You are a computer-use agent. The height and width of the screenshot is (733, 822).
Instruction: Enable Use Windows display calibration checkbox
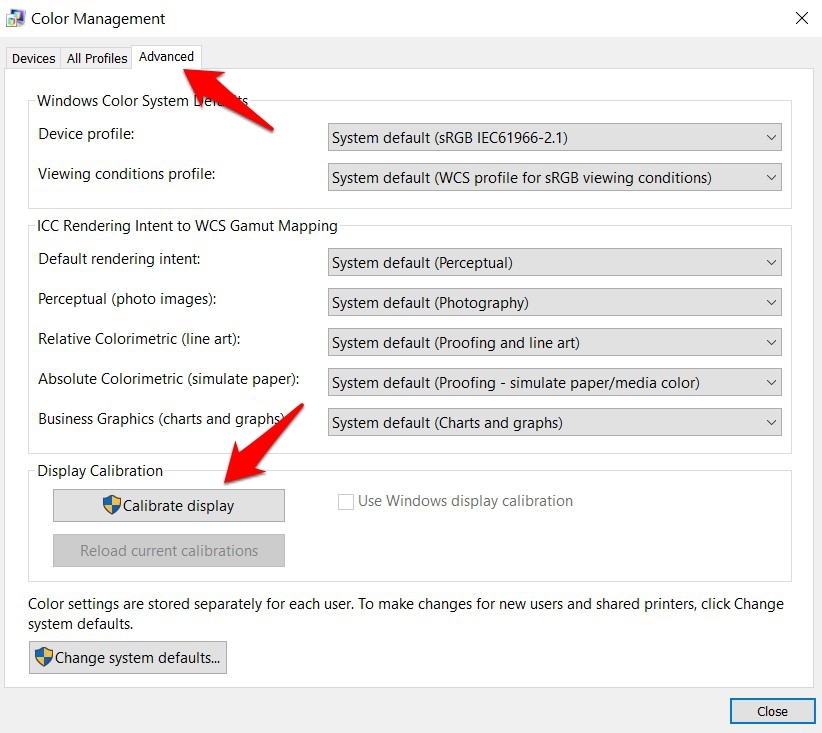point(345,502)
